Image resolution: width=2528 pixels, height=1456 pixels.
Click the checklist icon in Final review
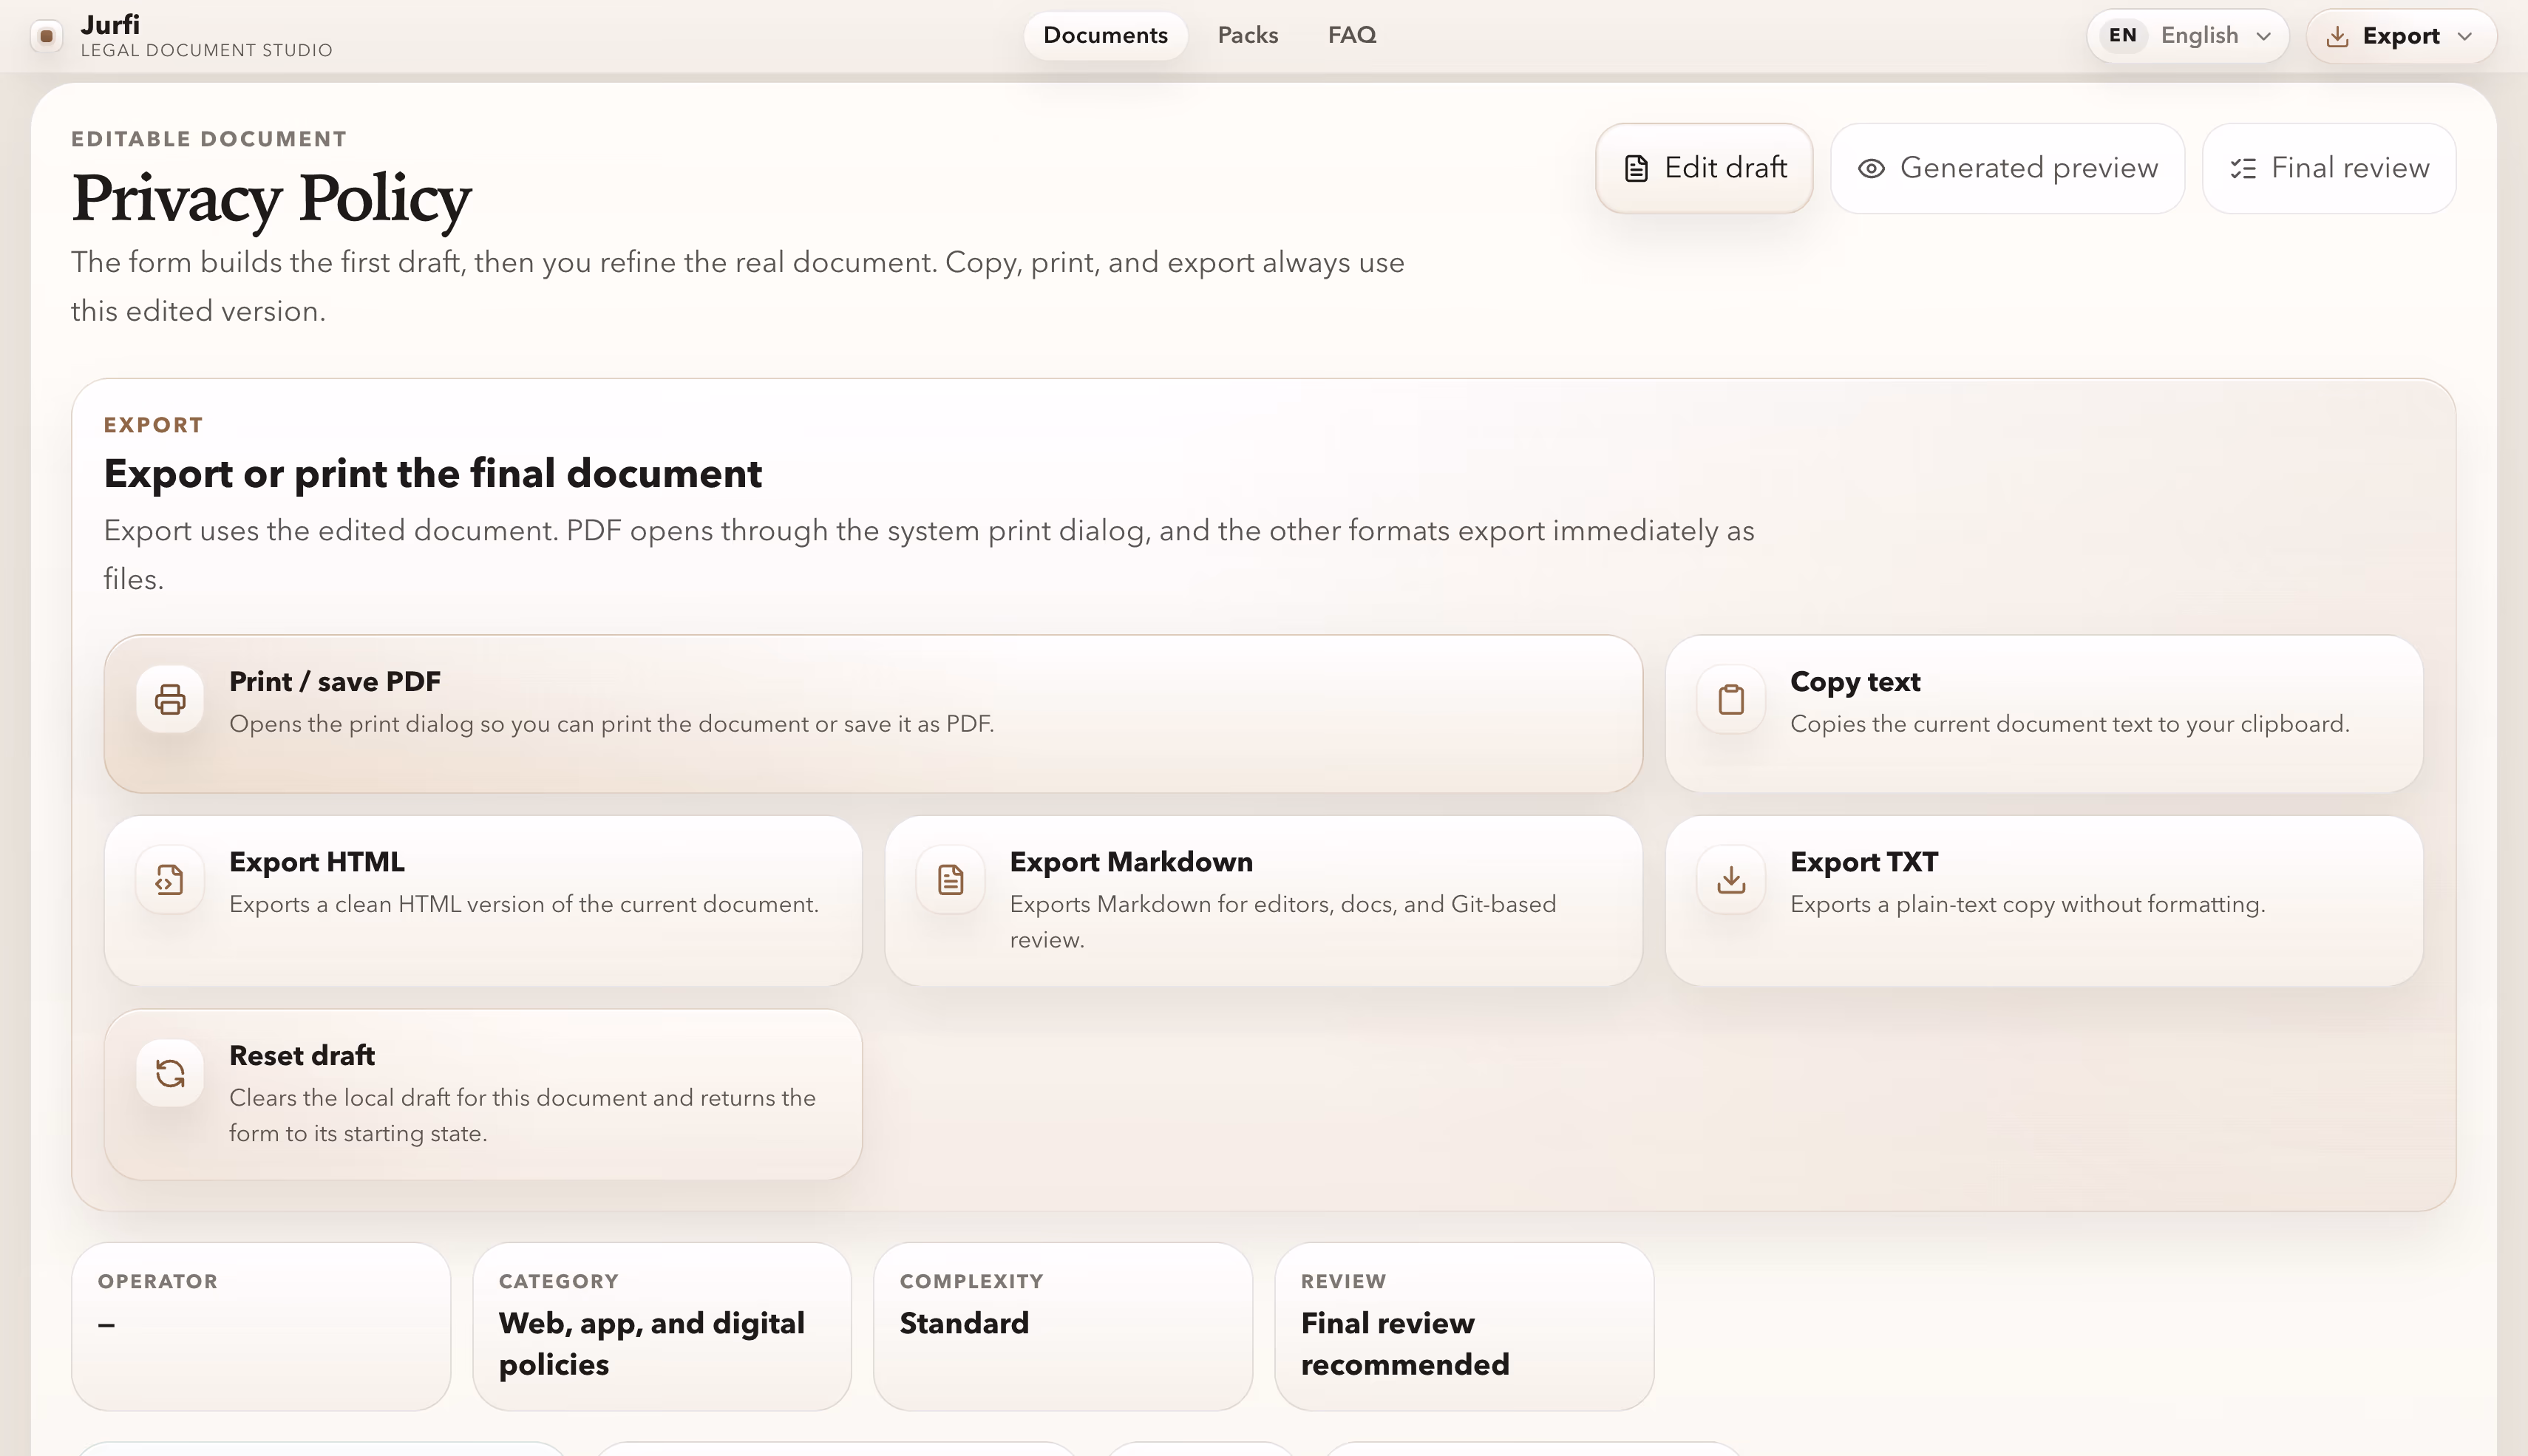pyautogui.click(x=2243, y=168)
